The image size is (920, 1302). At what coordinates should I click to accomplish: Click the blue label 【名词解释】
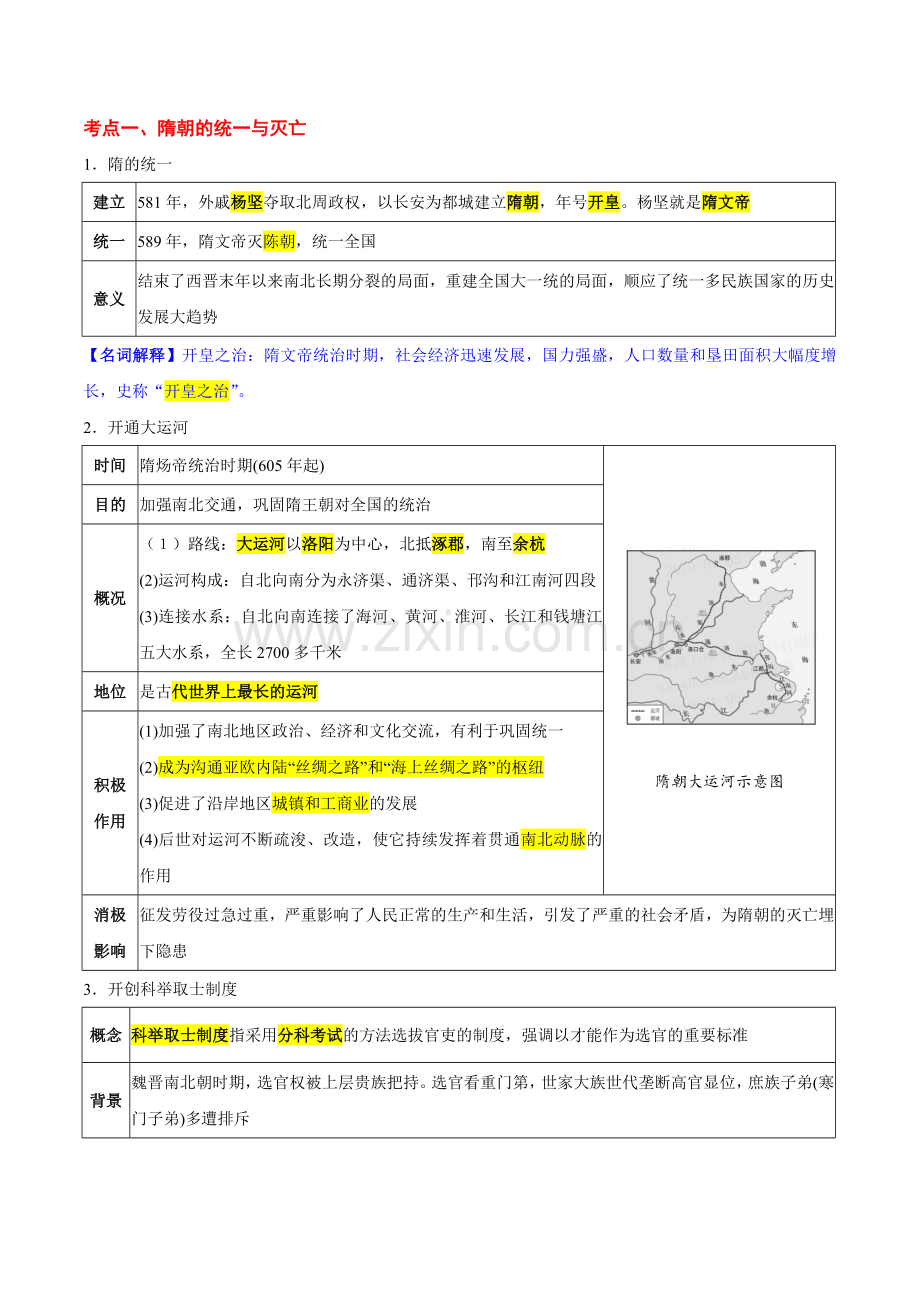pyautogui.click(x=132, y=355)
